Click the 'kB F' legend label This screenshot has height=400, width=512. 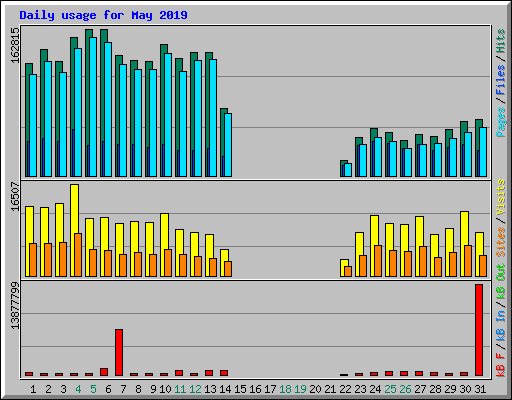[501, 365]
